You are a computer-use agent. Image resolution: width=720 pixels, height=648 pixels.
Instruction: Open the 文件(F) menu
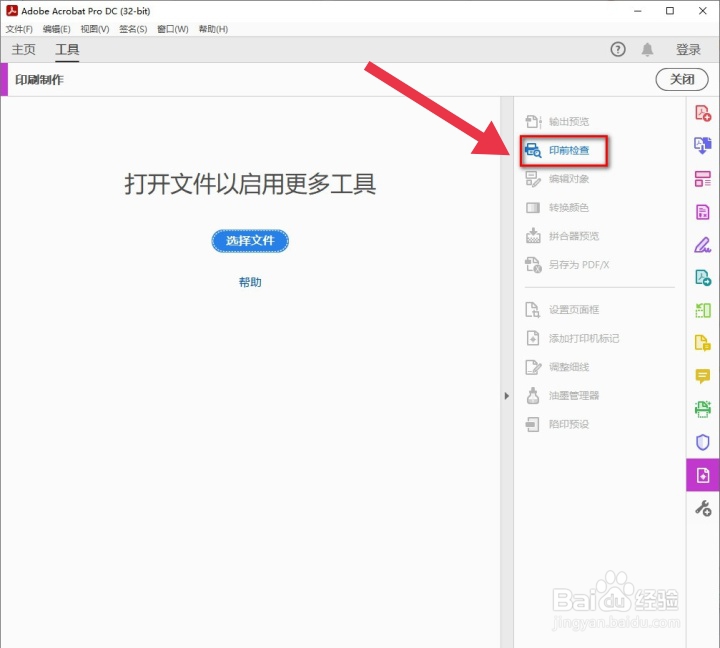[x=19, y=29]
